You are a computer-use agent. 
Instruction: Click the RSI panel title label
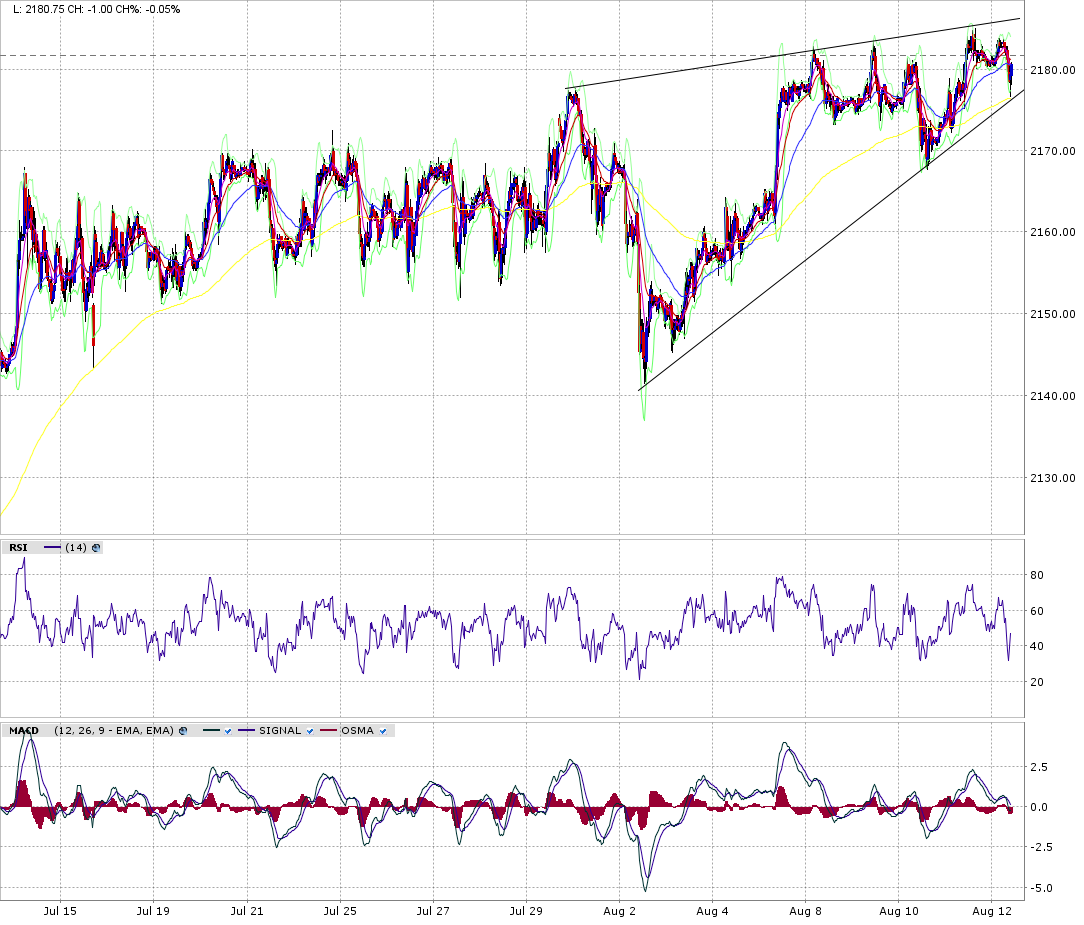point(18,548)
